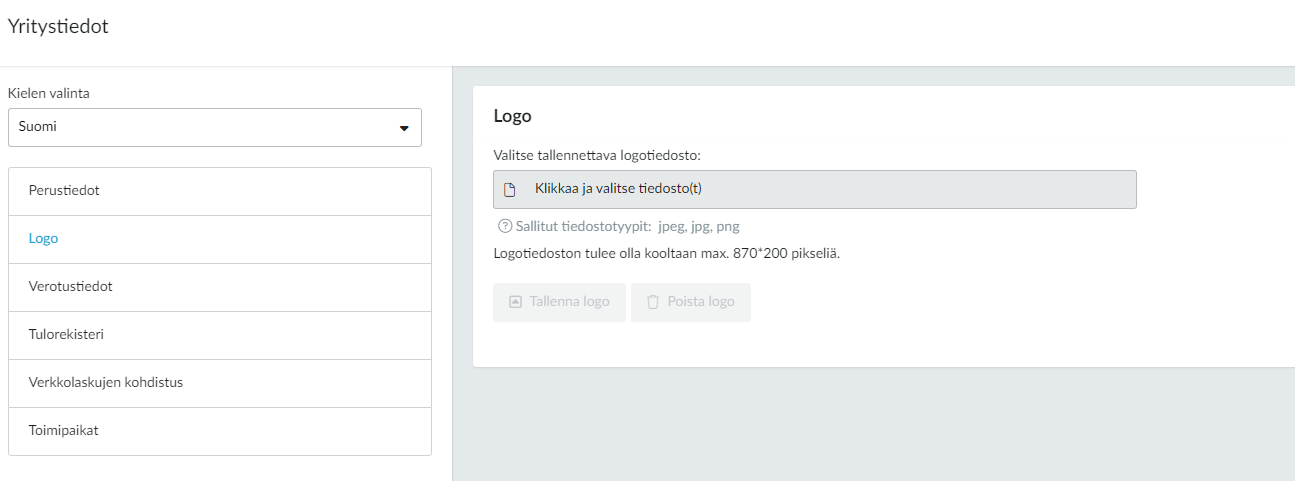The width and height of the screenshot is (1295, 481).
Task: Click the question mark help icon
Action: coord(504,226)
